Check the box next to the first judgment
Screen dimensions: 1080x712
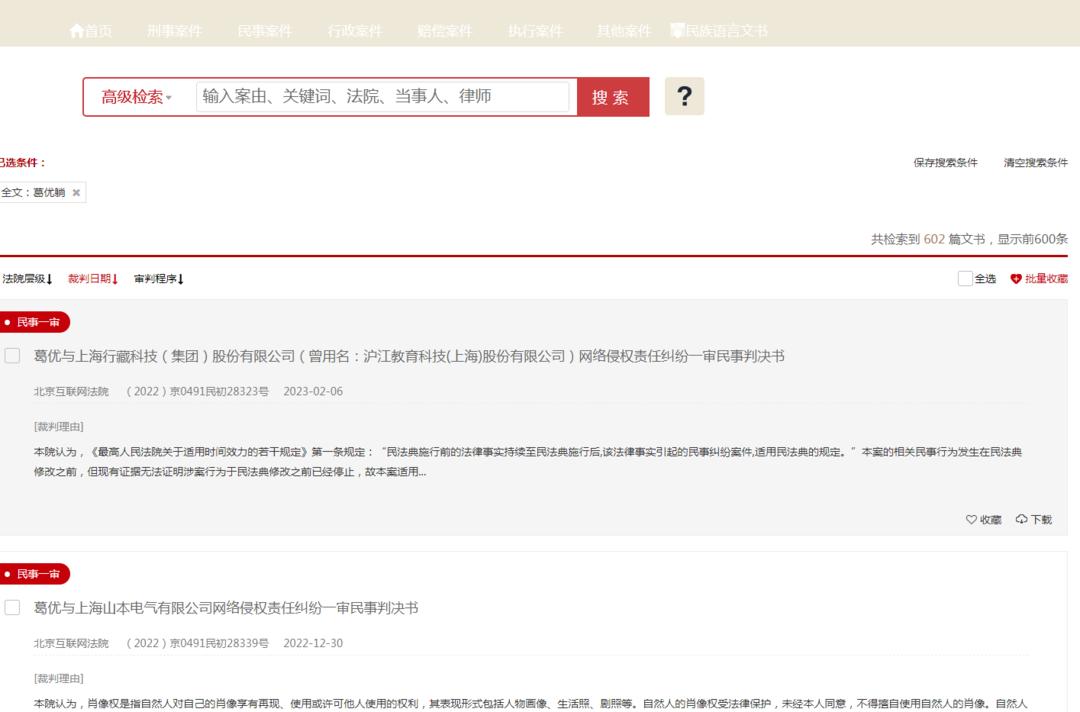[x=13, y=353]
